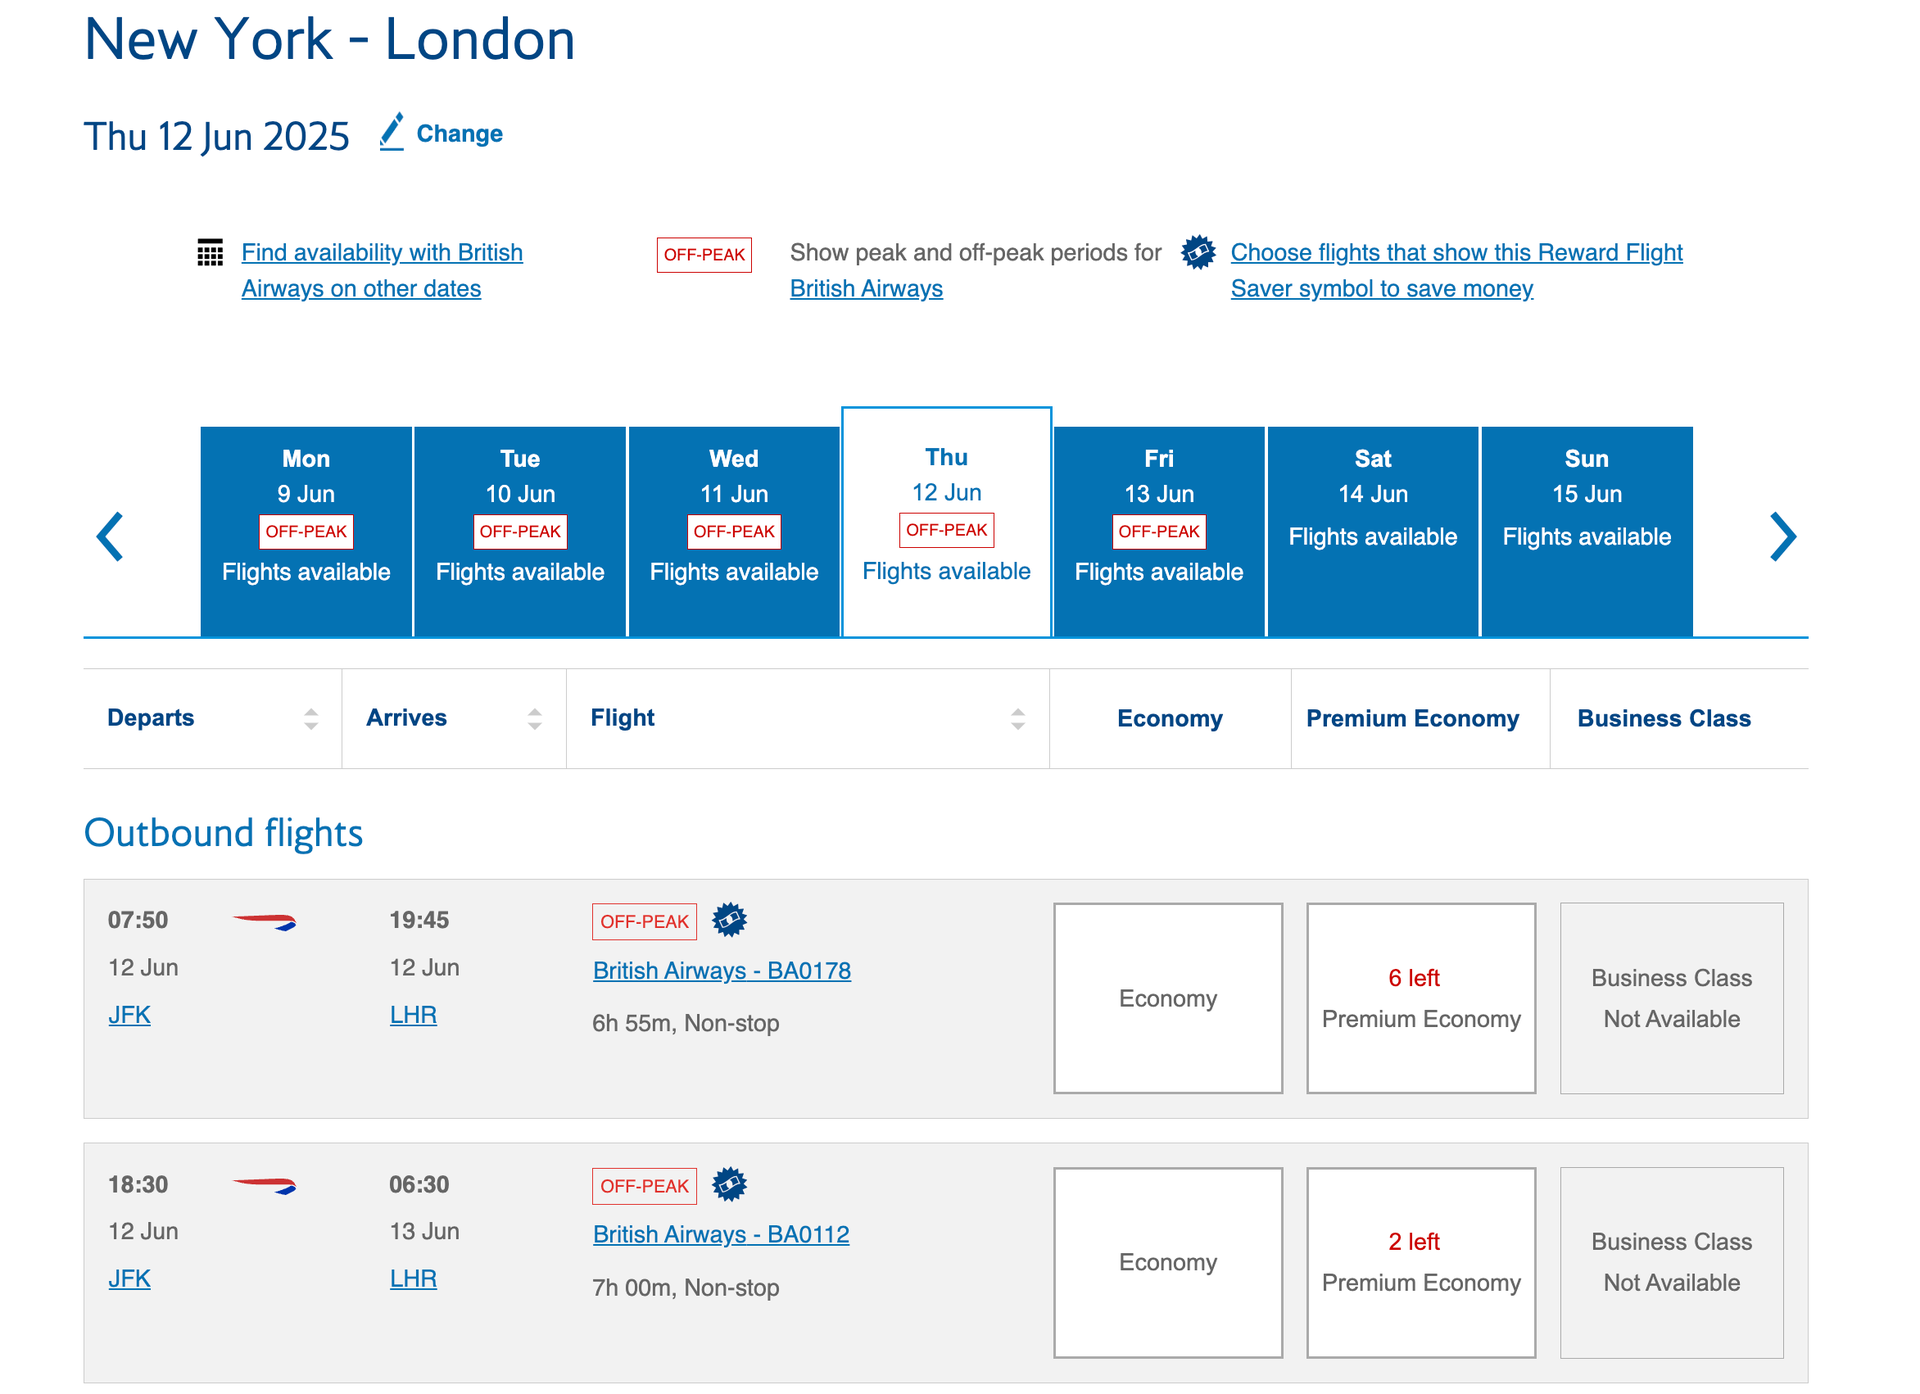The image size is (1920, 1394).
Task: Select Premium Economy with 6 seats left
Action: tap(1420, 998)
